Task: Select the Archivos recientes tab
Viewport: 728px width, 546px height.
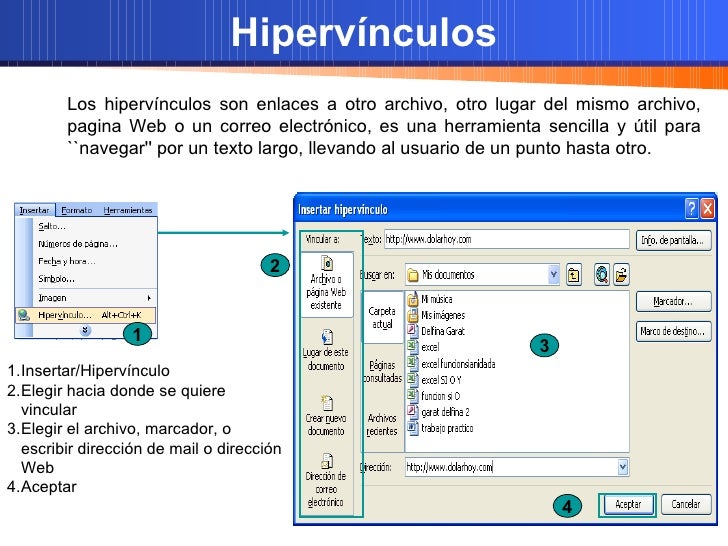Action: [x=382, y=425]
